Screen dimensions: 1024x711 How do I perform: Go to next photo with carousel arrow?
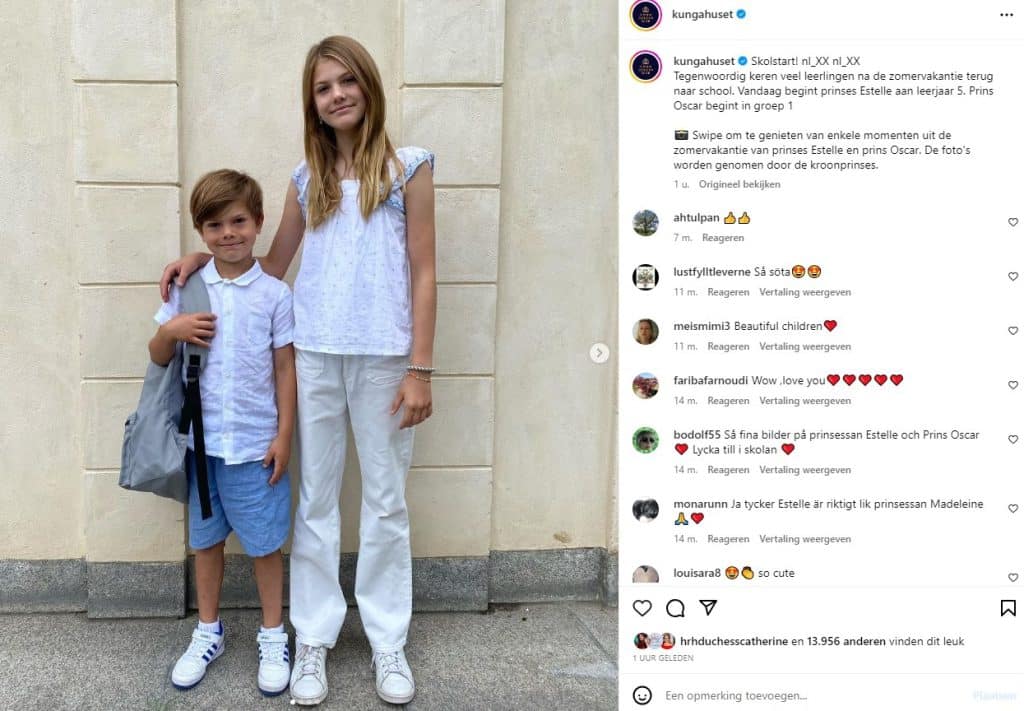coord(599,353)
